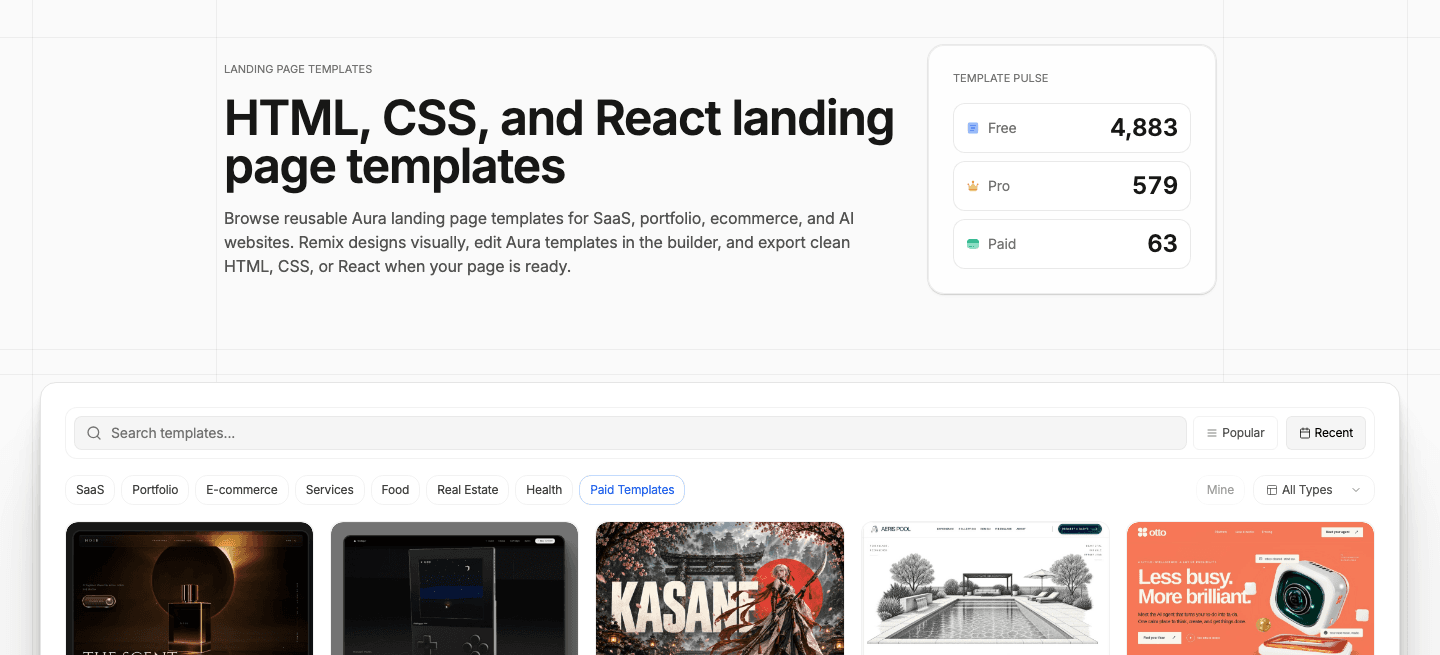The image size is (1440, 655).
Task: Click the Pro crown icon
Action: click(x=973, y=186)
